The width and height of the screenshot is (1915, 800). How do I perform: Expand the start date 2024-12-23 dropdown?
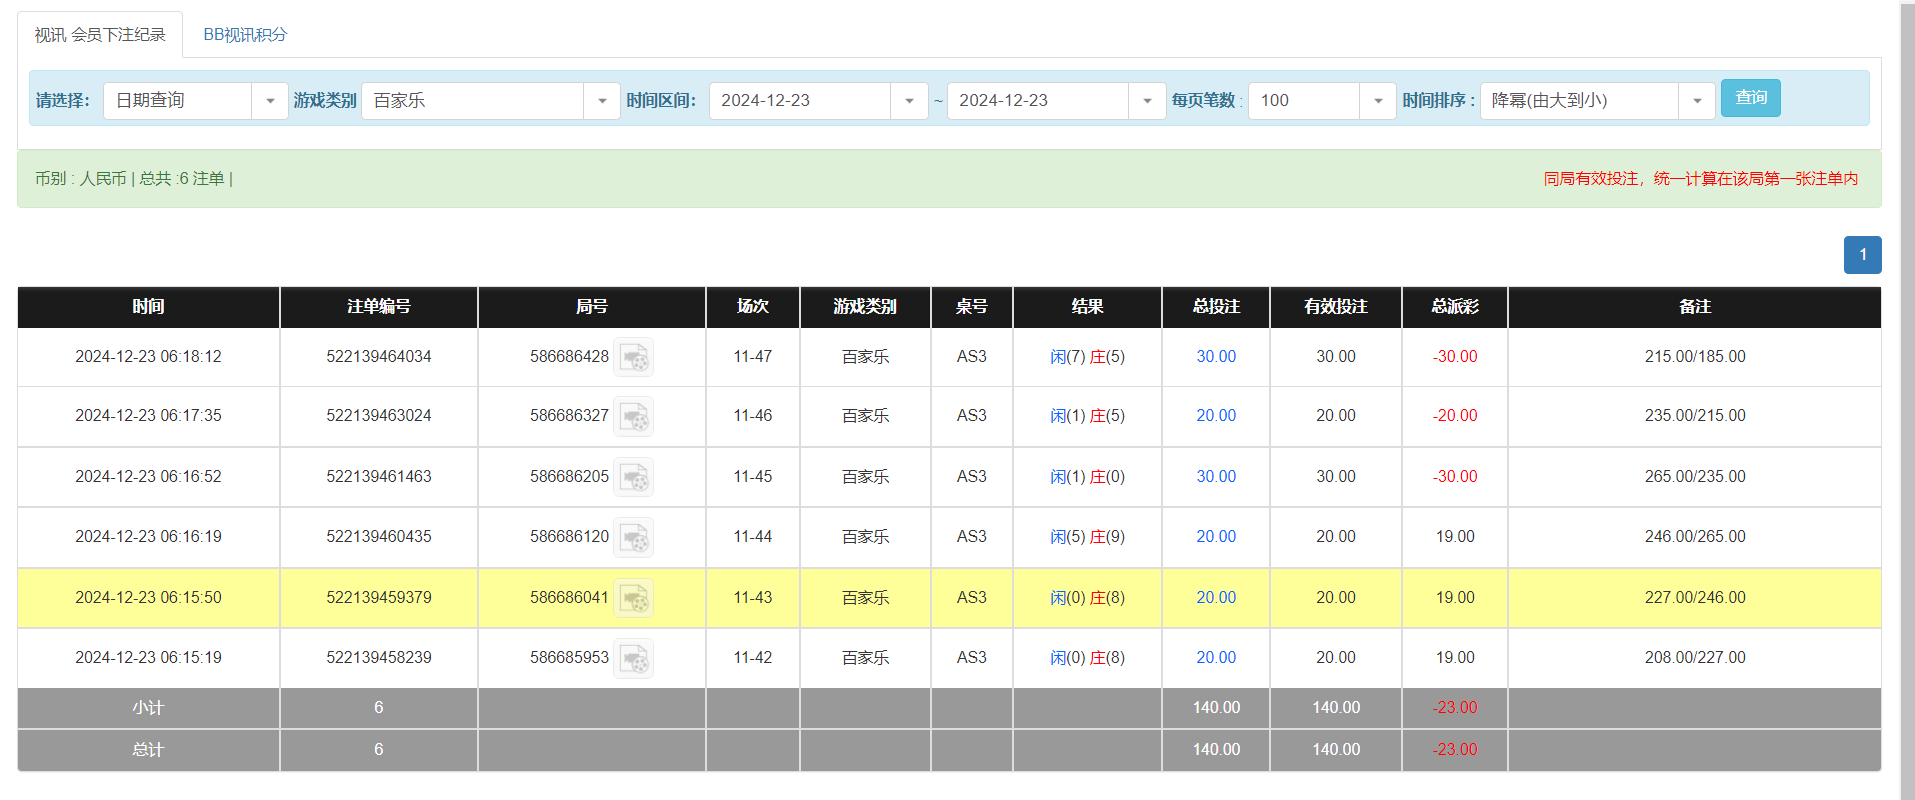point(908,101)
